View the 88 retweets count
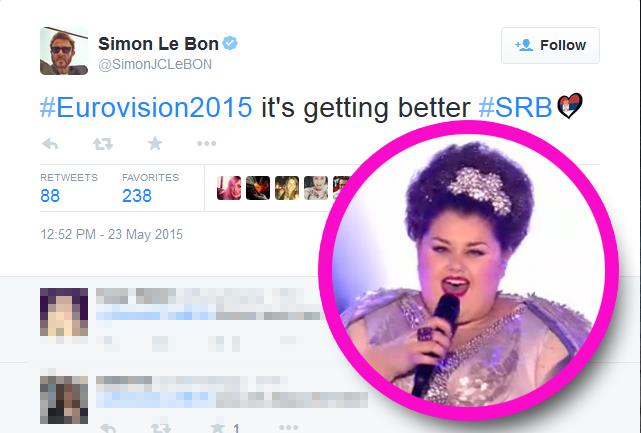 coord(50,196)
